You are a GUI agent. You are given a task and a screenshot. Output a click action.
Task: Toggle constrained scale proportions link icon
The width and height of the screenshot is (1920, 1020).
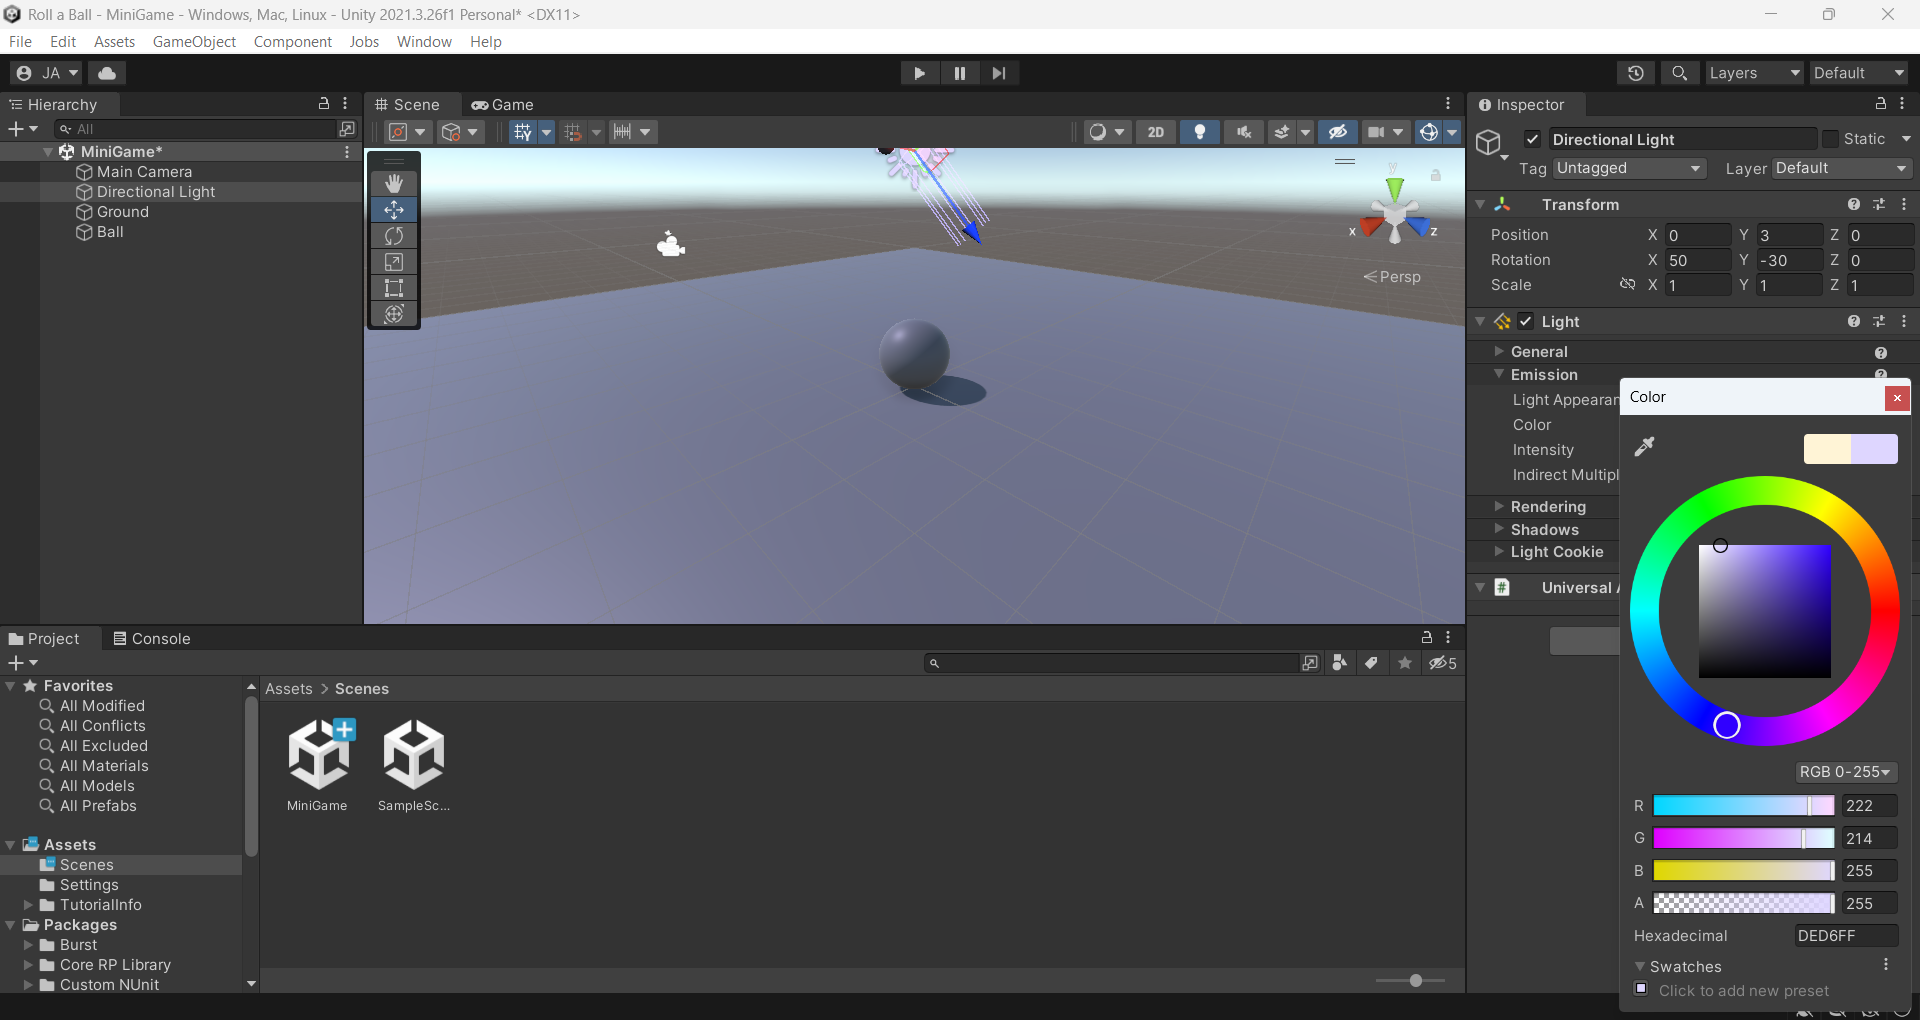click(1627, 285)
